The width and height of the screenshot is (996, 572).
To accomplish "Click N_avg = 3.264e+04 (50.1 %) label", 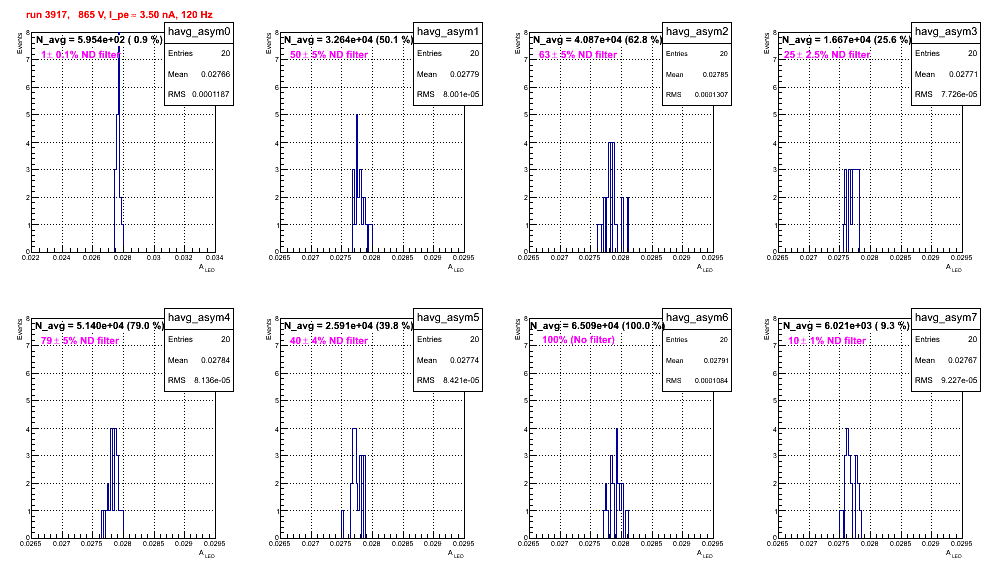I will click(x=348, y=40).
